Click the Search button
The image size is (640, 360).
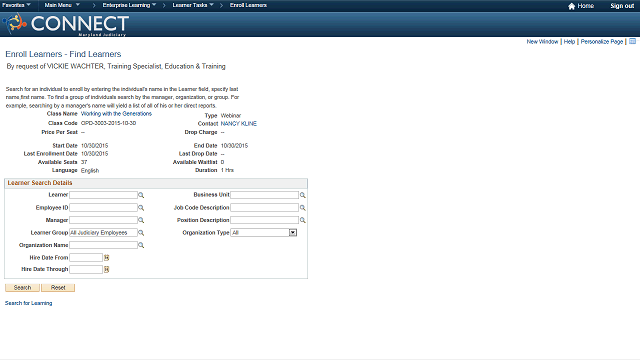coord(22,288)
